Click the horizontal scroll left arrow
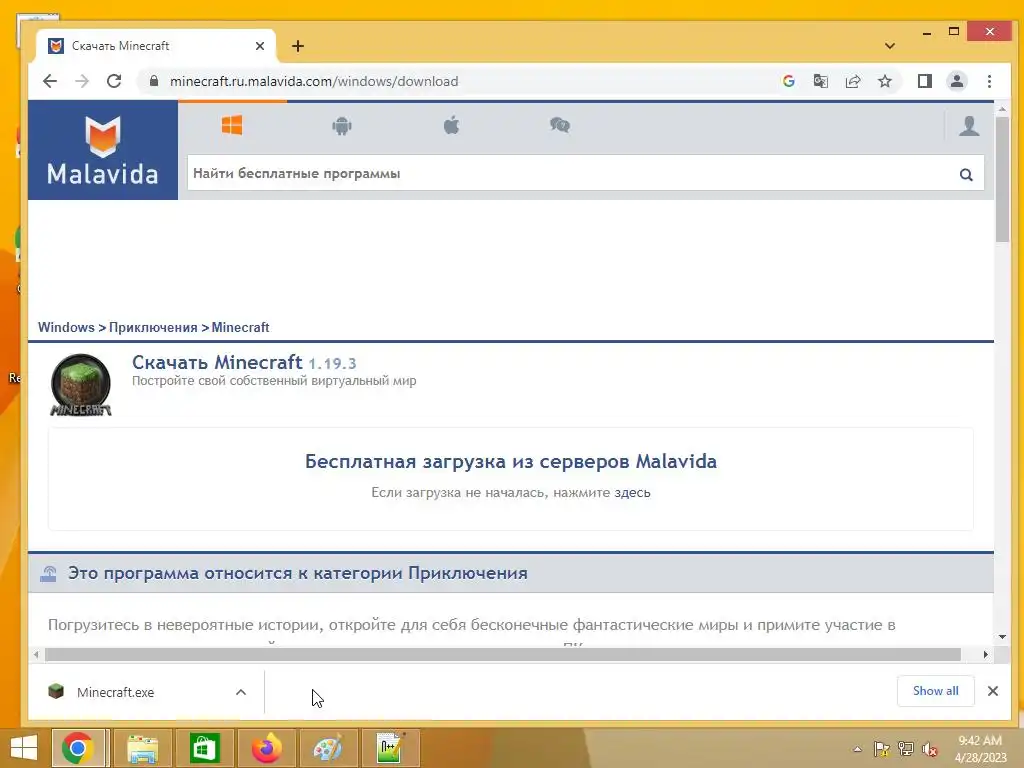This screenshot has height=768, width=1024. click(36, 654)
